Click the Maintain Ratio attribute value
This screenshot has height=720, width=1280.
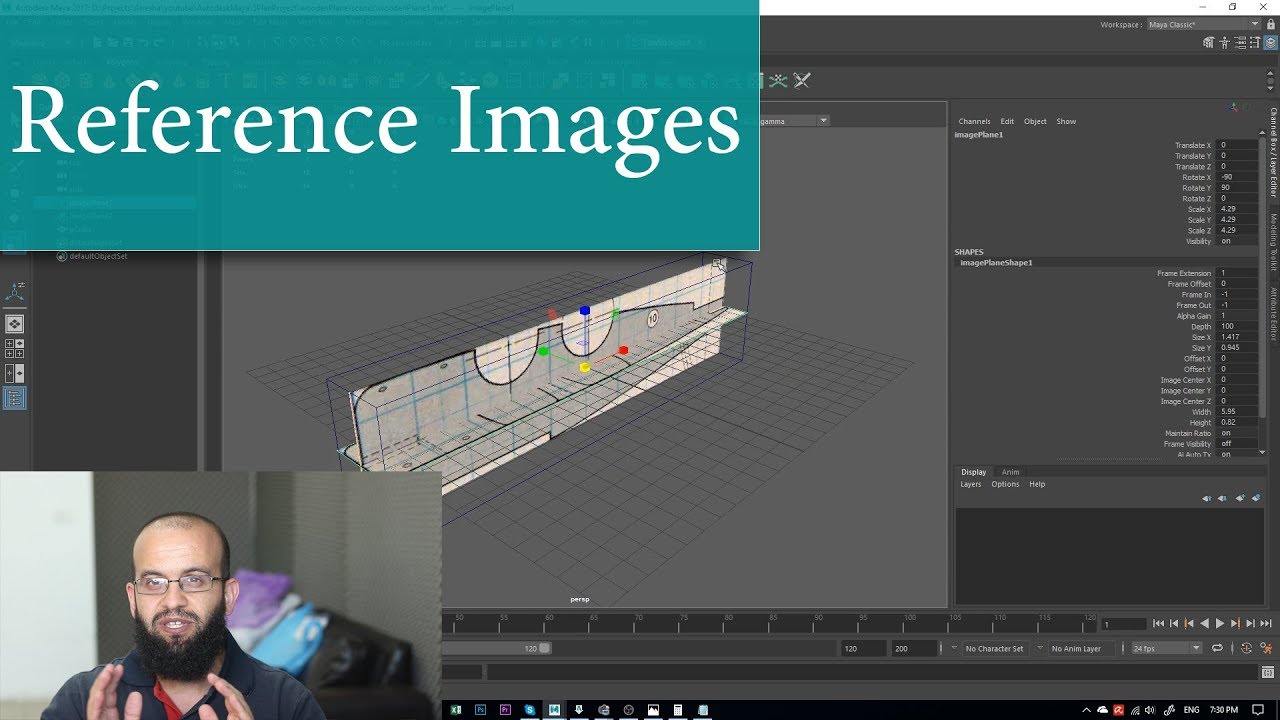click(1238, 433)
